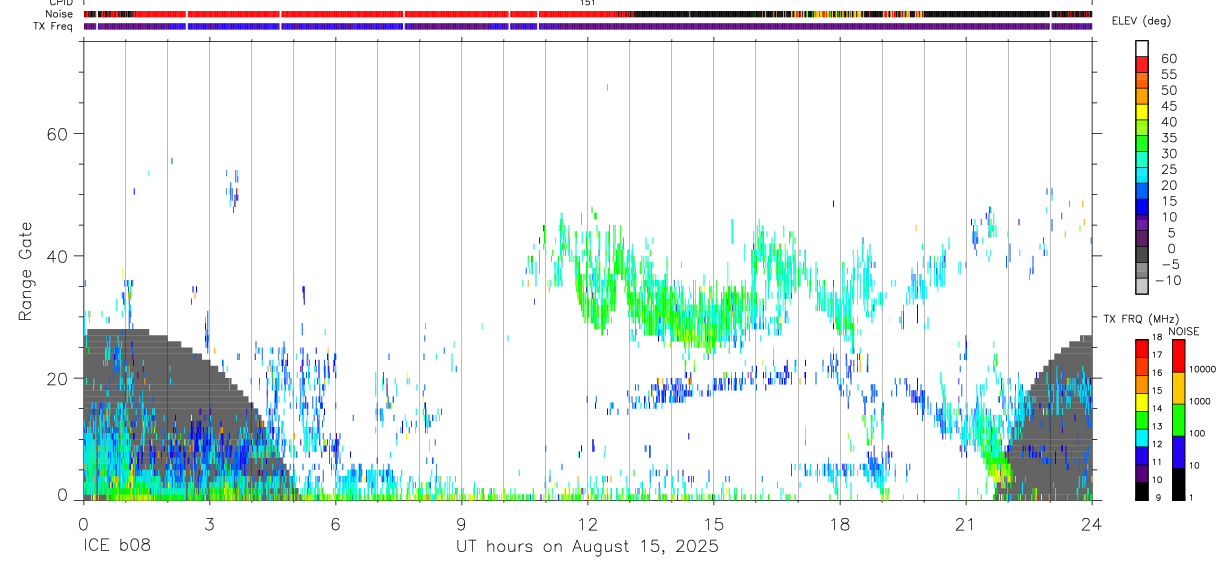Click the y-axis Range Gate tick '60'
The width and height of the screenshot is (1228, 567).
point(57,134)
